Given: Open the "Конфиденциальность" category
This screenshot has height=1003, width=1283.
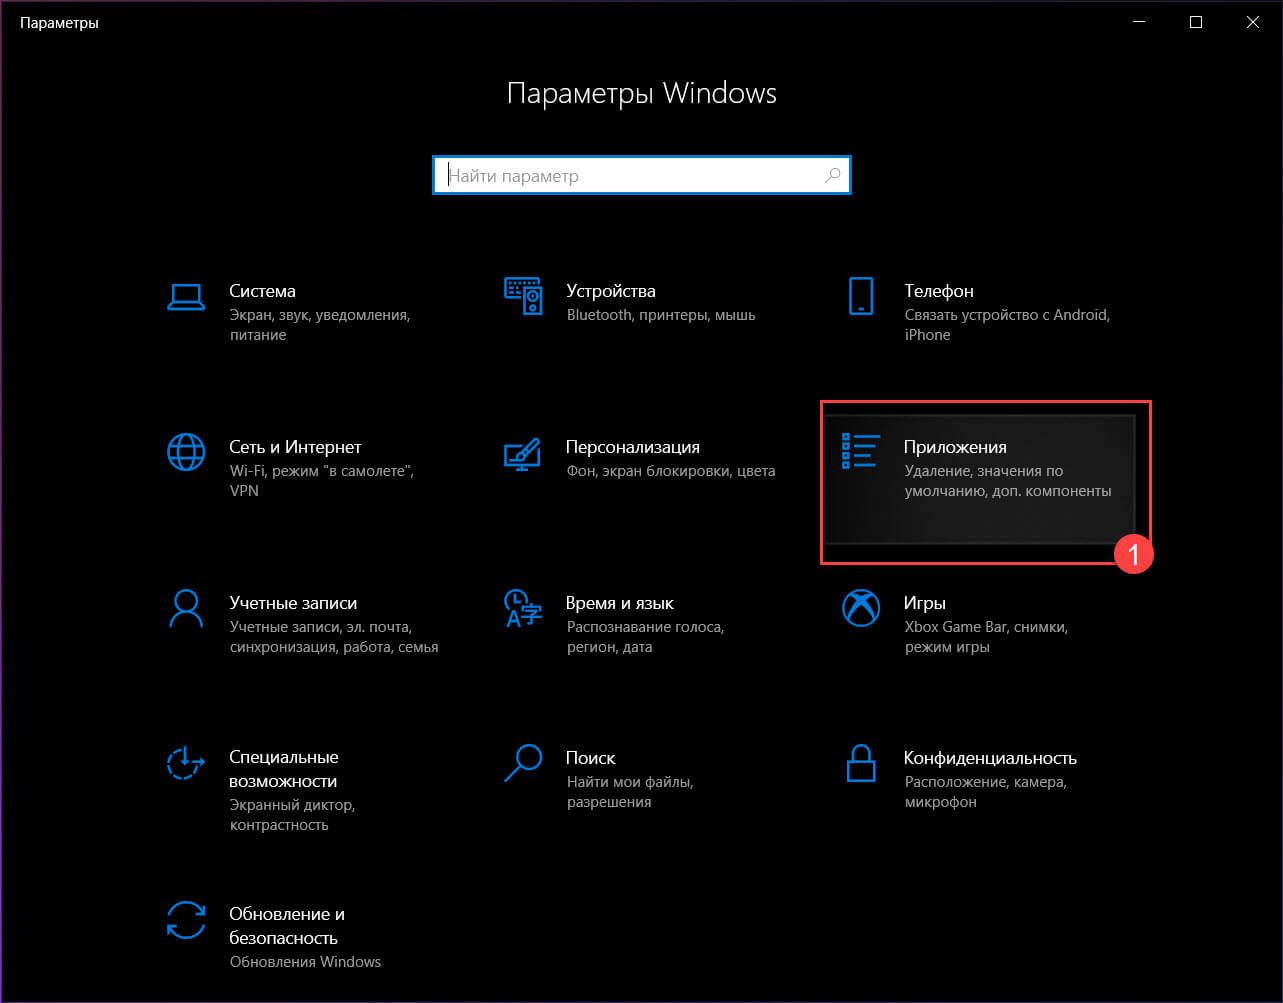Looking at the screenshot, I should tap(990, 758).
